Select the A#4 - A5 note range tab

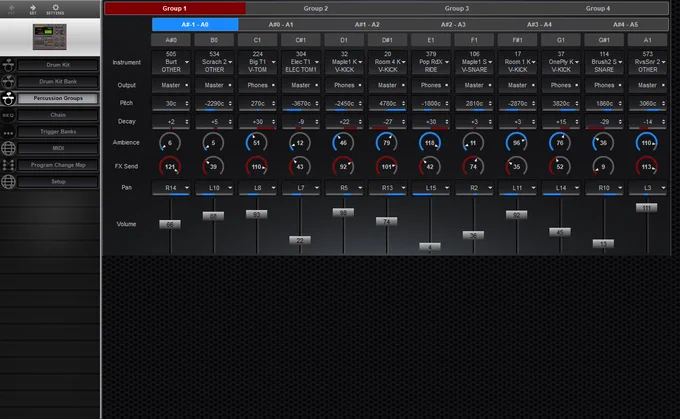tap(625, 25)
